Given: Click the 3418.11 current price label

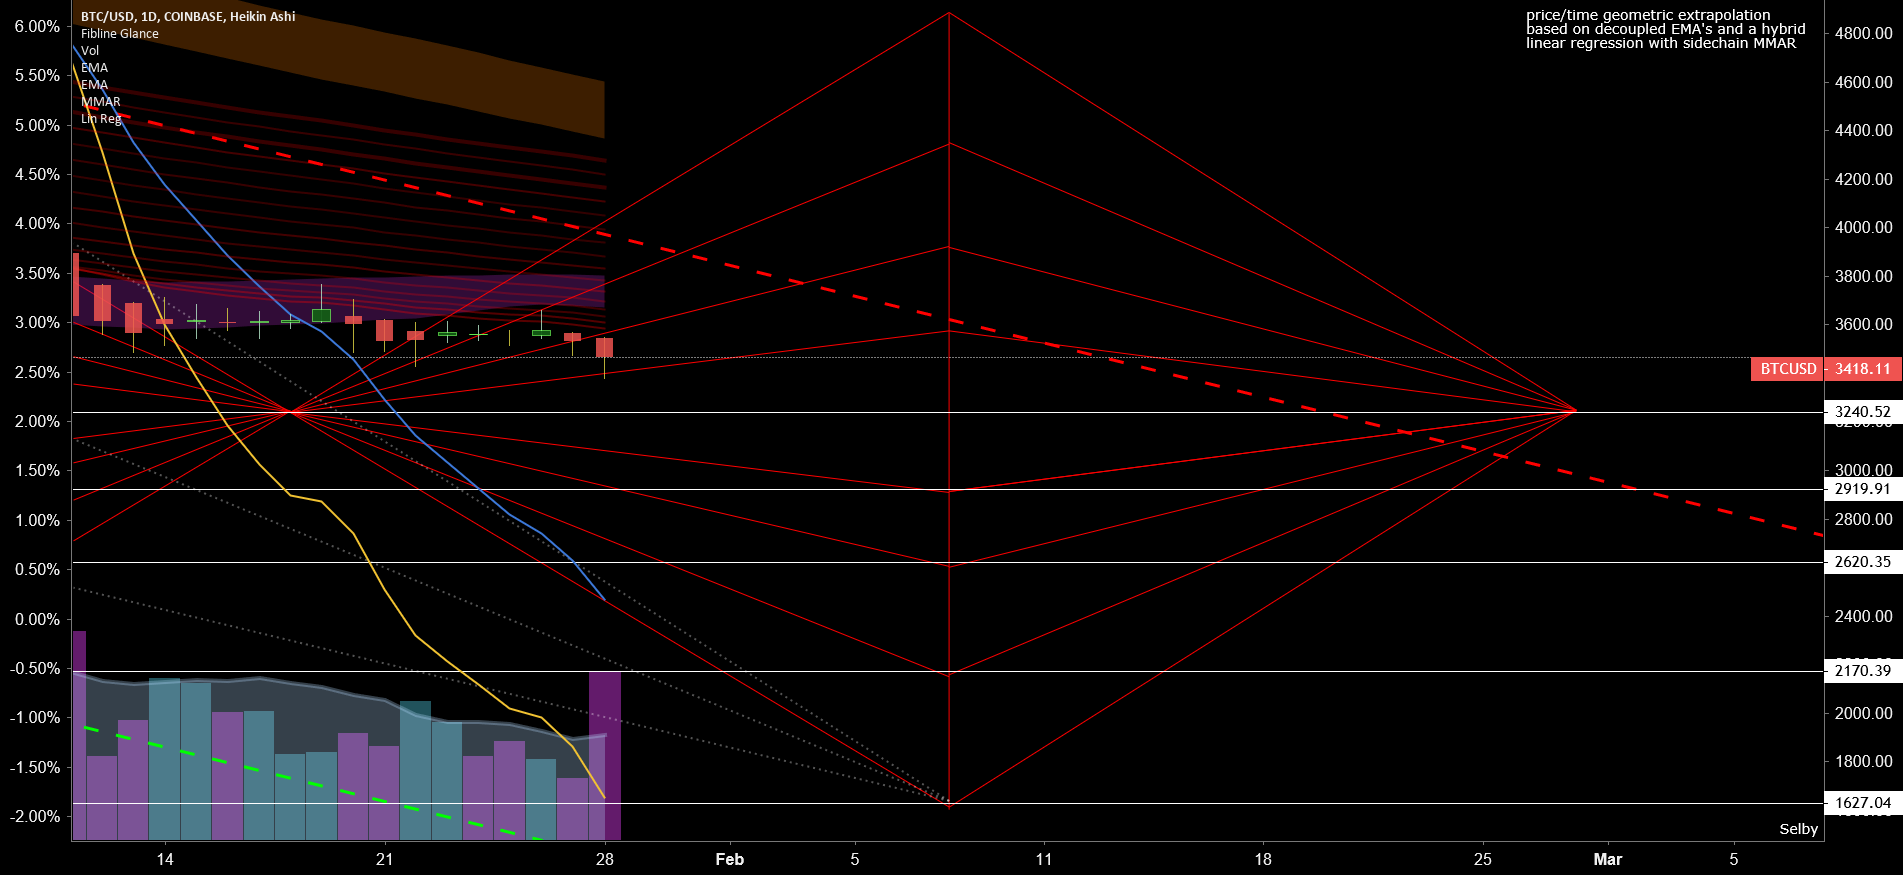Looking at the screenshot, I should (1862, 369).
